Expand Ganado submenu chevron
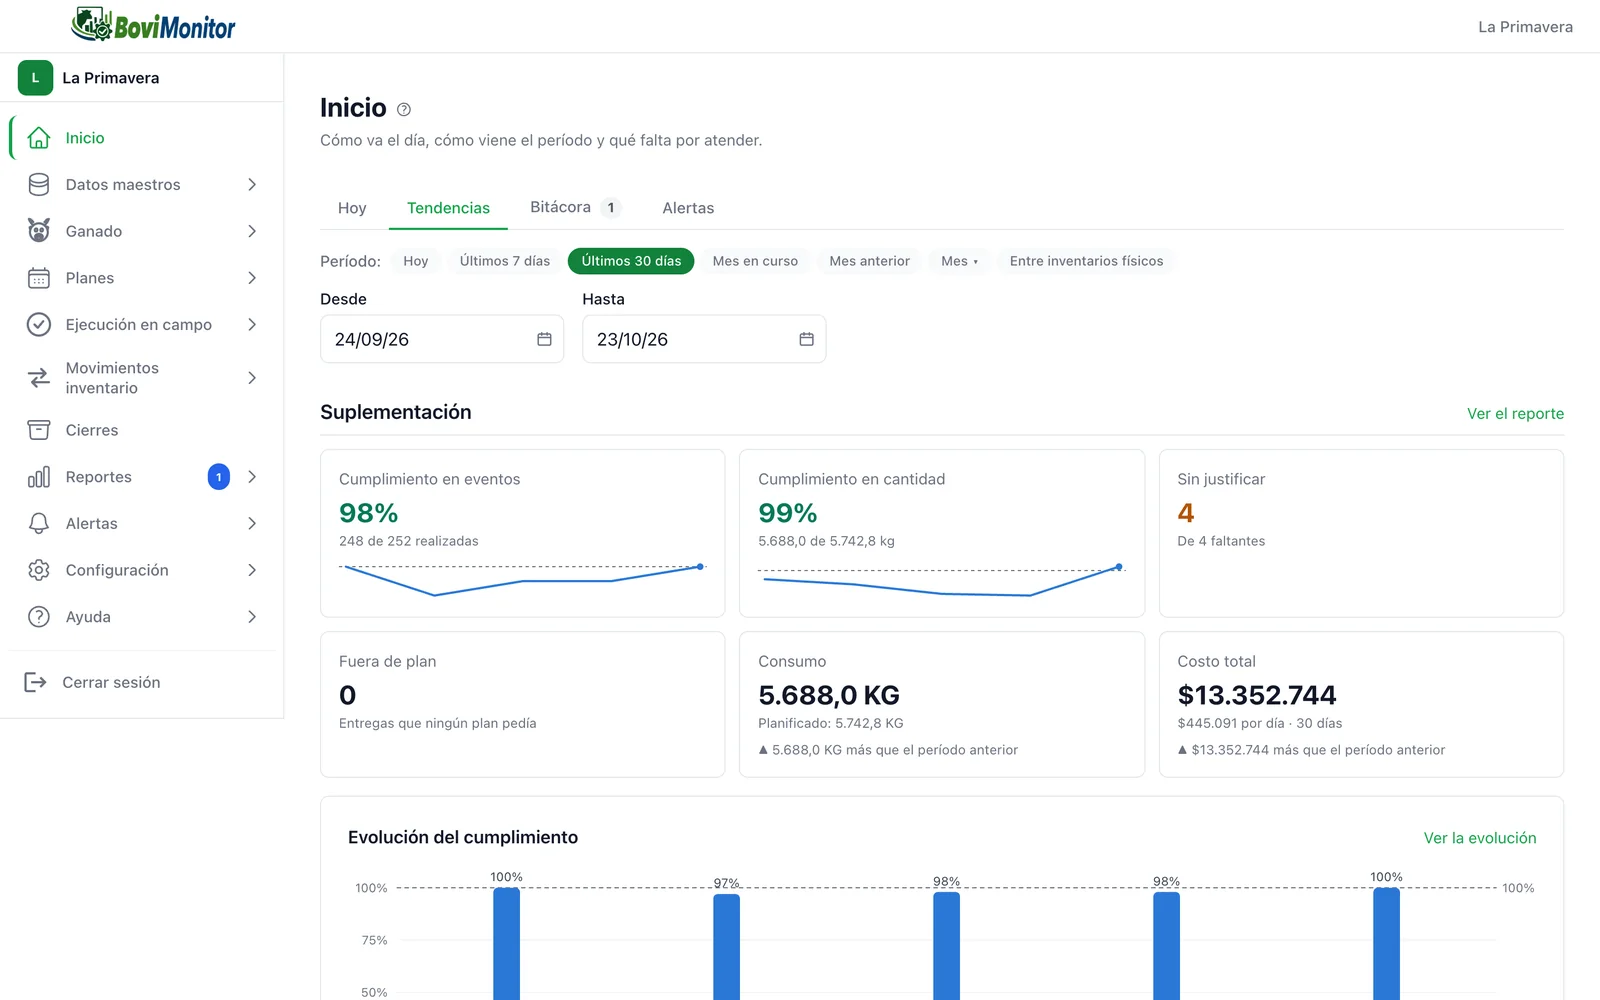The image size is (1600, 1000). [x=252, y=231]
